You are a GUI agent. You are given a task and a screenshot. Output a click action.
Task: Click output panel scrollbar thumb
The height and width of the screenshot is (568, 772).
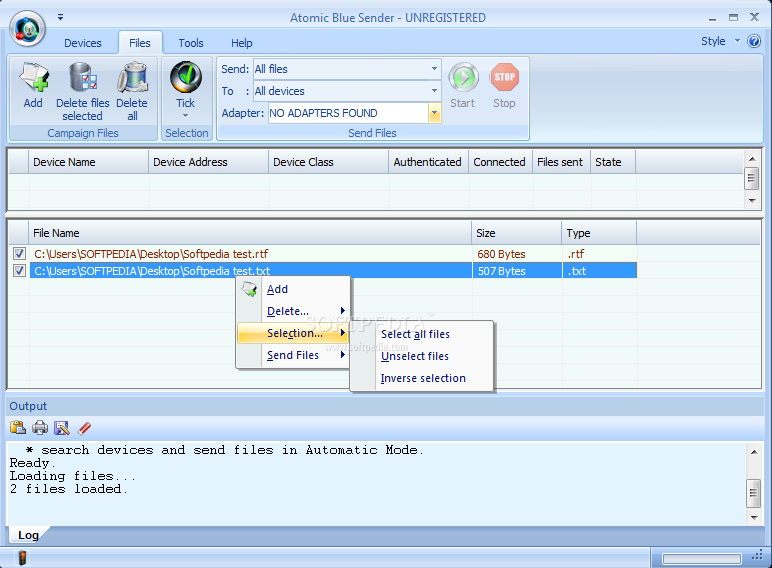tap(753, 493)
